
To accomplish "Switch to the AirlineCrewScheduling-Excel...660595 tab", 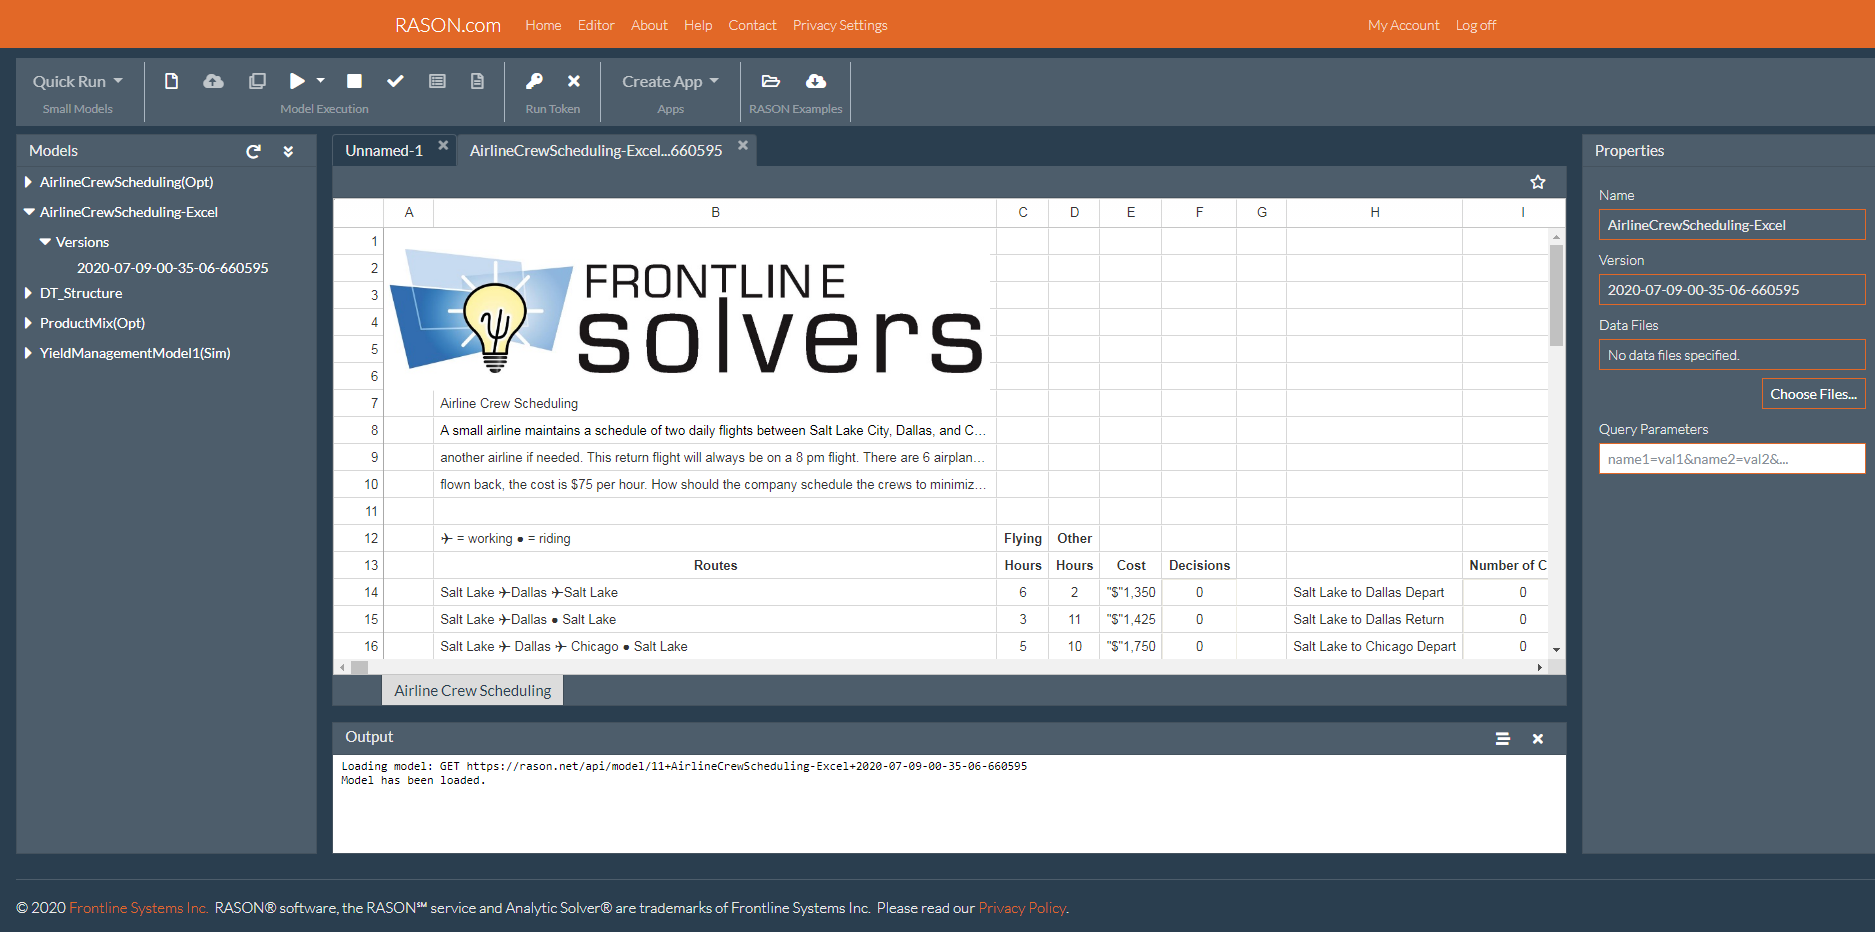I will [x=596, y=151].
